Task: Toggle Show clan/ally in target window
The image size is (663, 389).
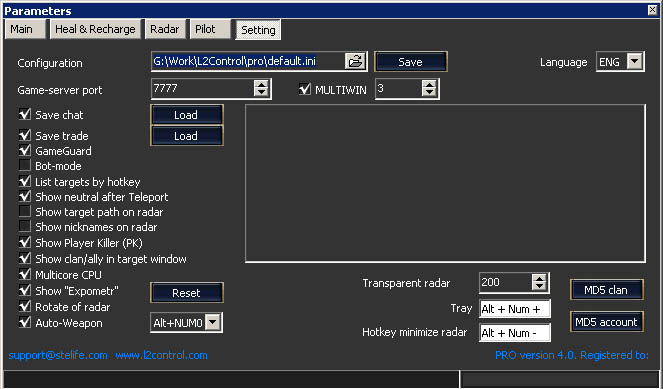Action: point(25,258)
